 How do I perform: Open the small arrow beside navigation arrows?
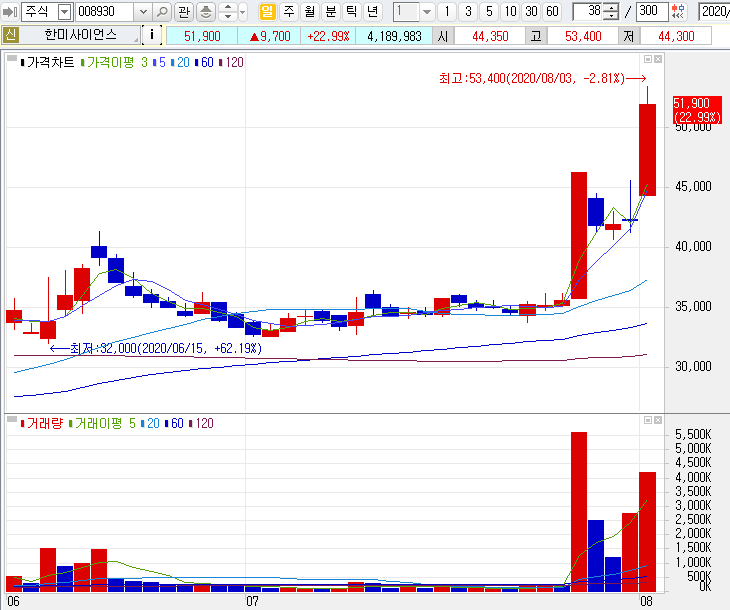click(243, 12)
